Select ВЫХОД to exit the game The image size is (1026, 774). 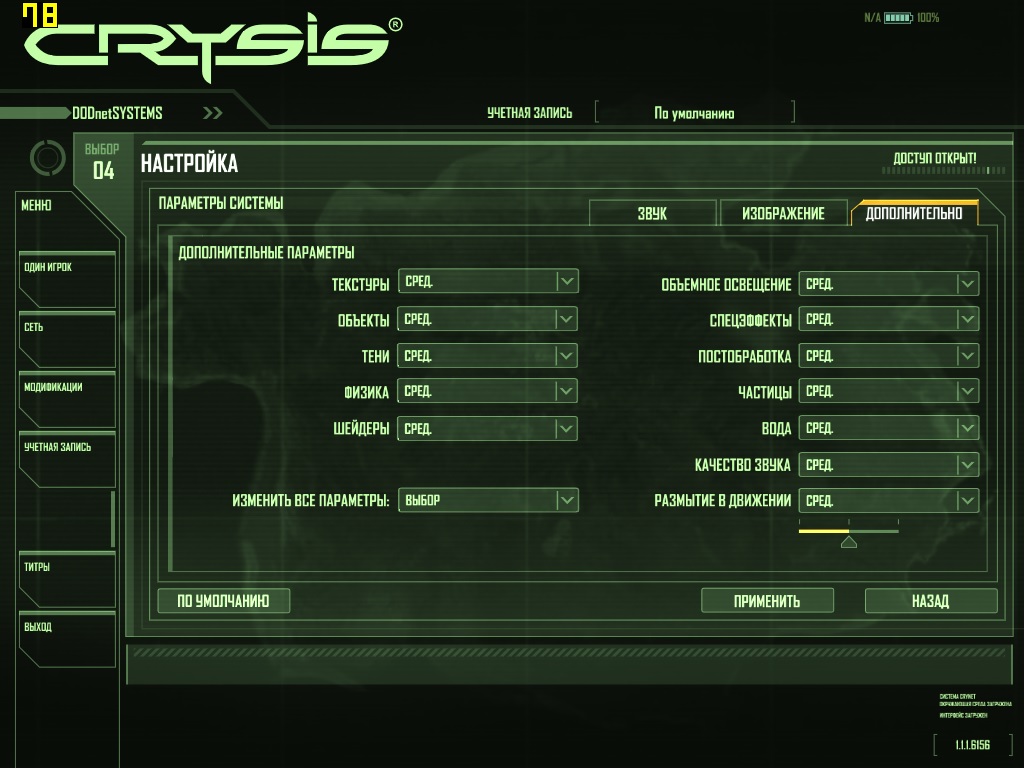(x=67, y=640)
